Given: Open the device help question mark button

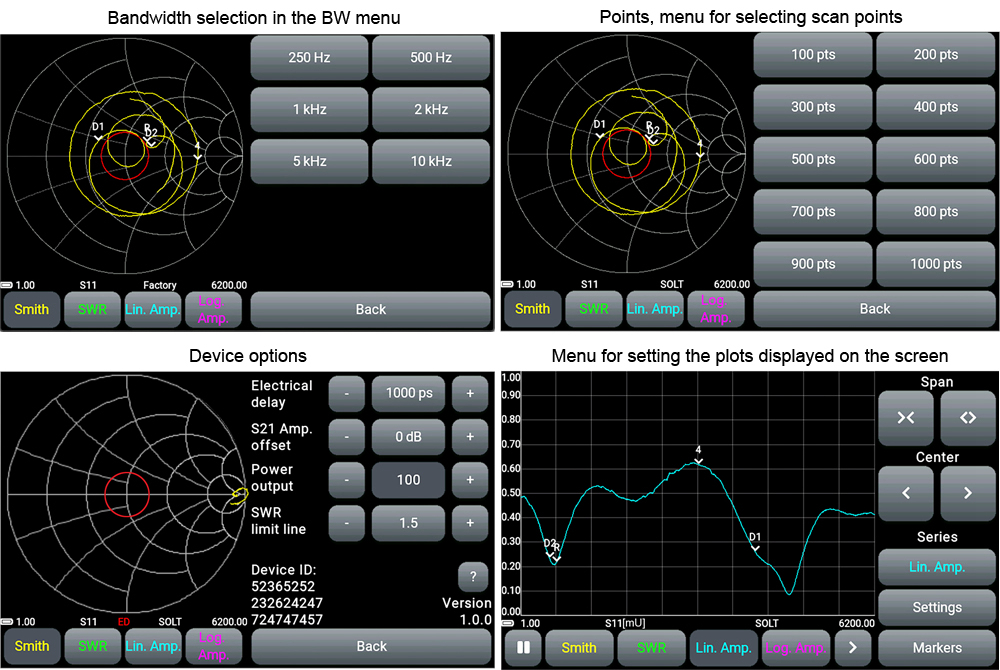Looking at the screenshot, I should 472,576.
